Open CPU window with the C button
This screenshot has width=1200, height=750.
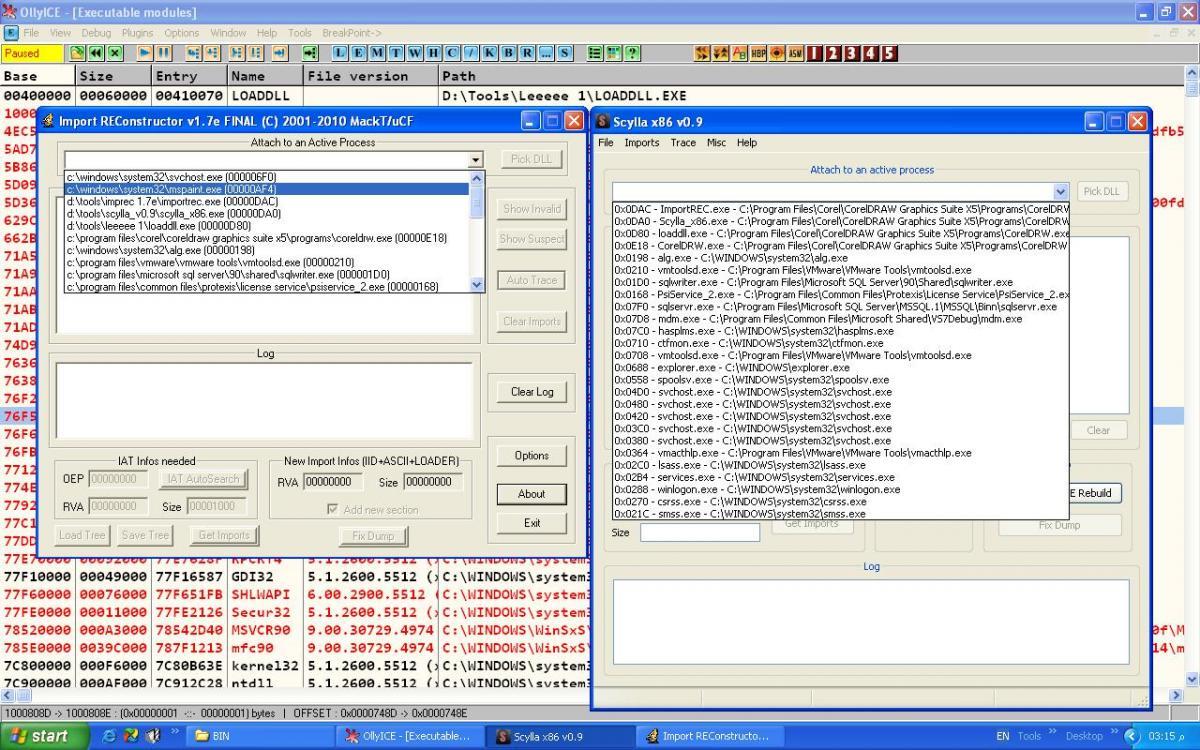451,53
